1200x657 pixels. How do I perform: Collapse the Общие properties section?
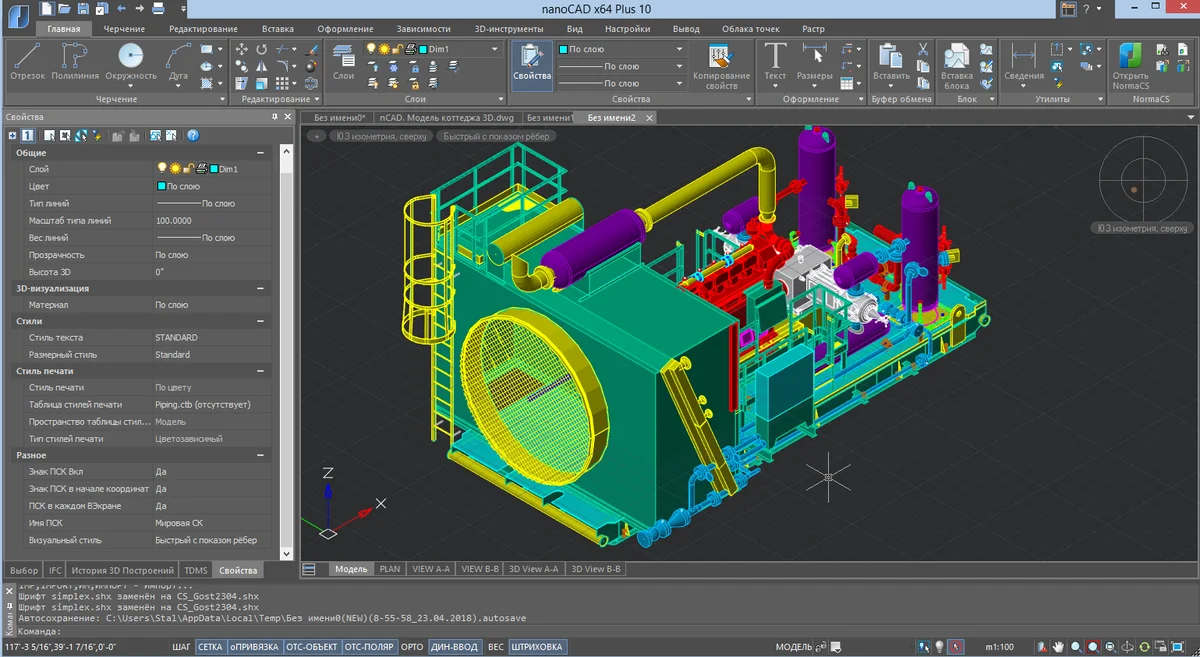click(261, 153)
